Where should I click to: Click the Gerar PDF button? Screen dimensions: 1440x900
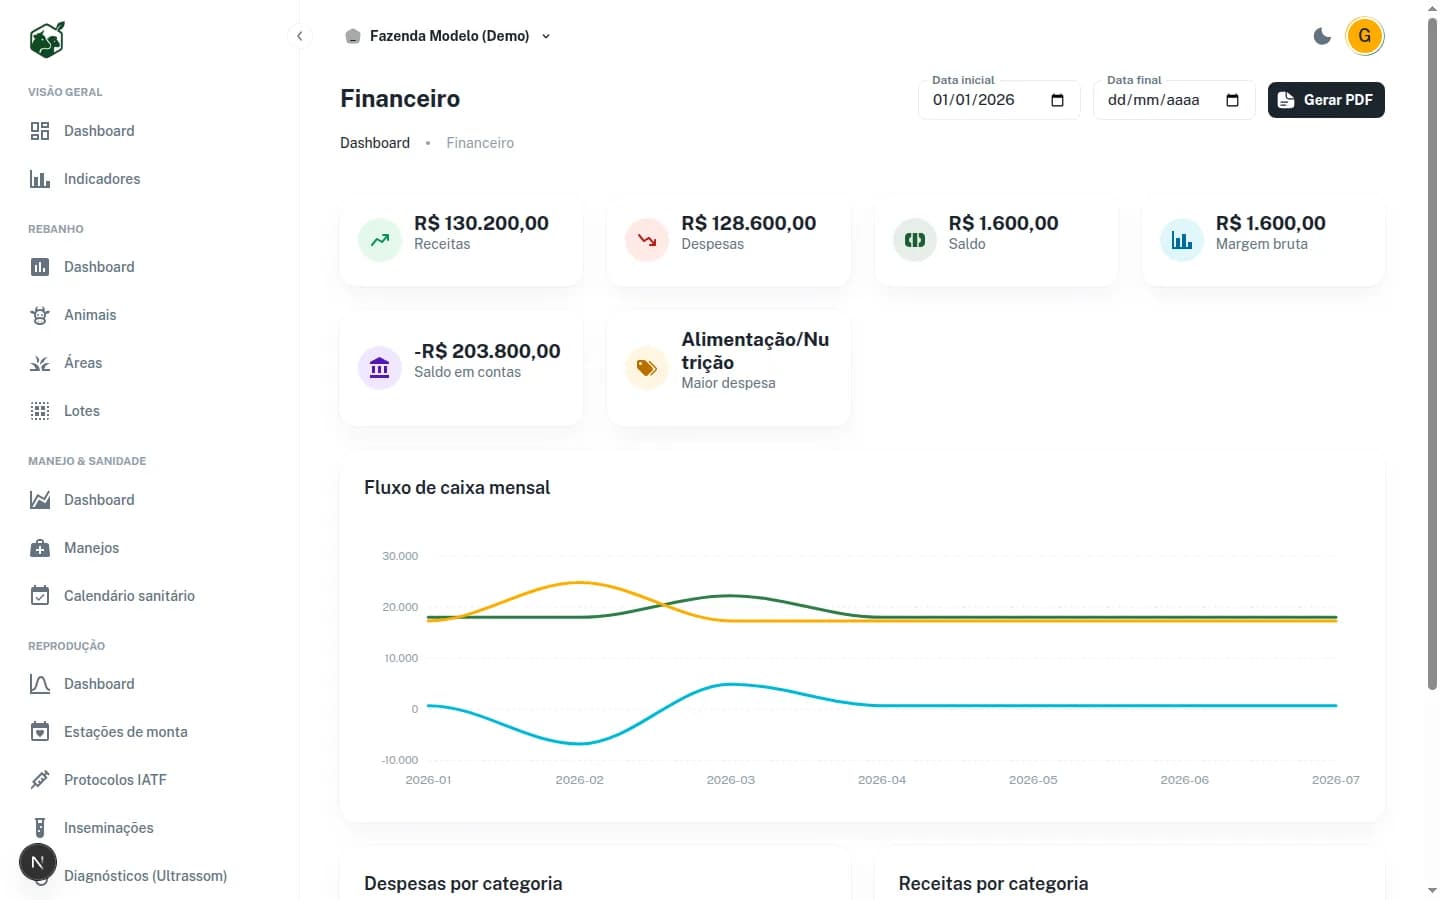pyautogui.click(x=1326, y=100)
